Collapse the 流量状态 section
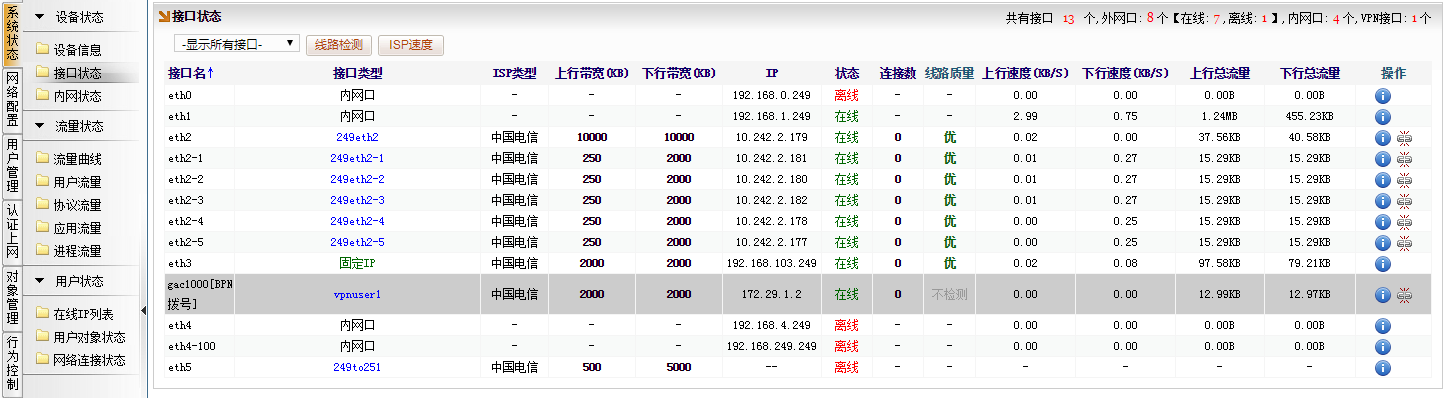This screenshot has height=403, width=1446. pos(40,127)
